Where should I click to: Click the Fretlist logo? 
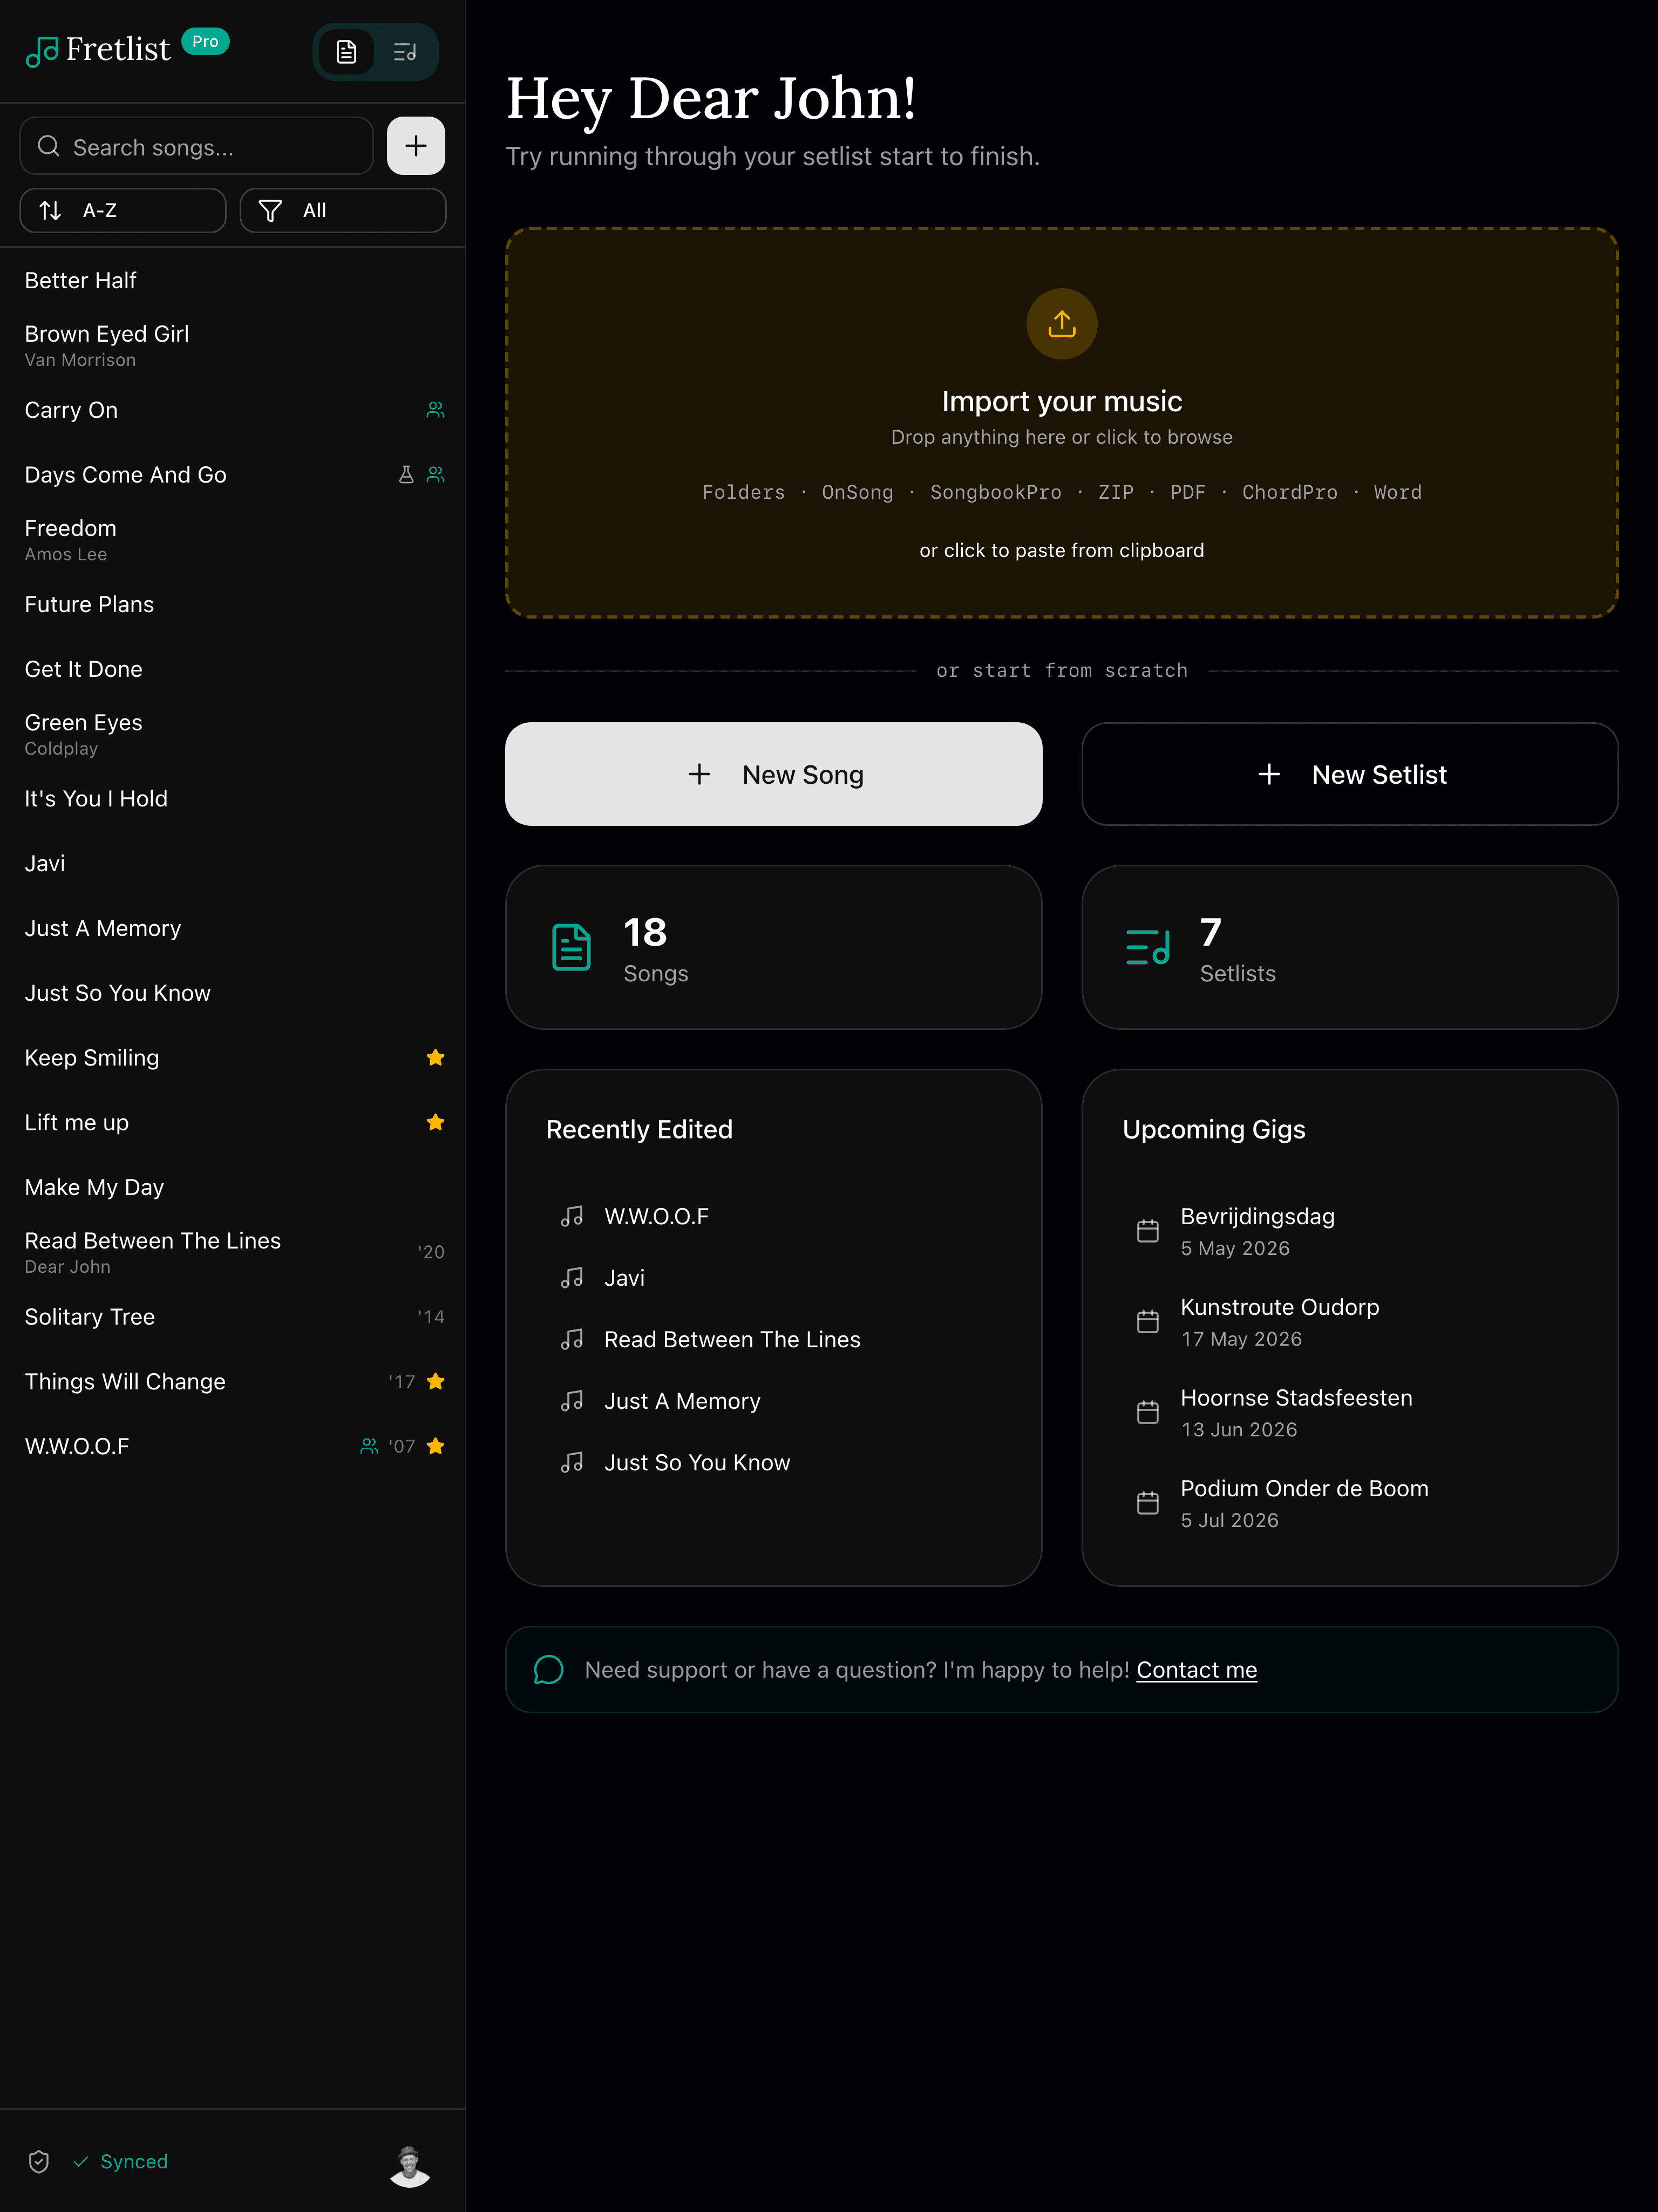[x=98, y=50]
